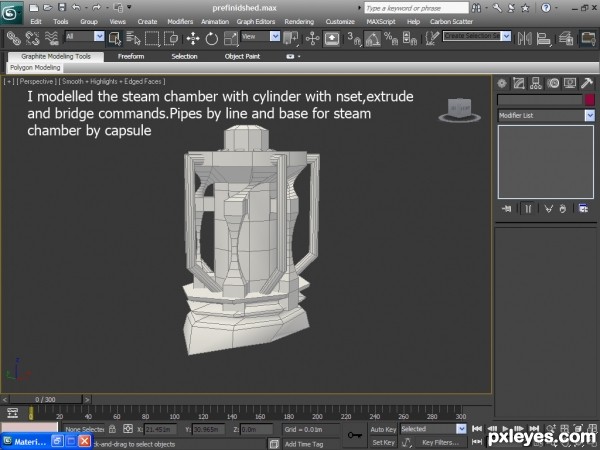Open the MAXScript menu

coord(381,22)
